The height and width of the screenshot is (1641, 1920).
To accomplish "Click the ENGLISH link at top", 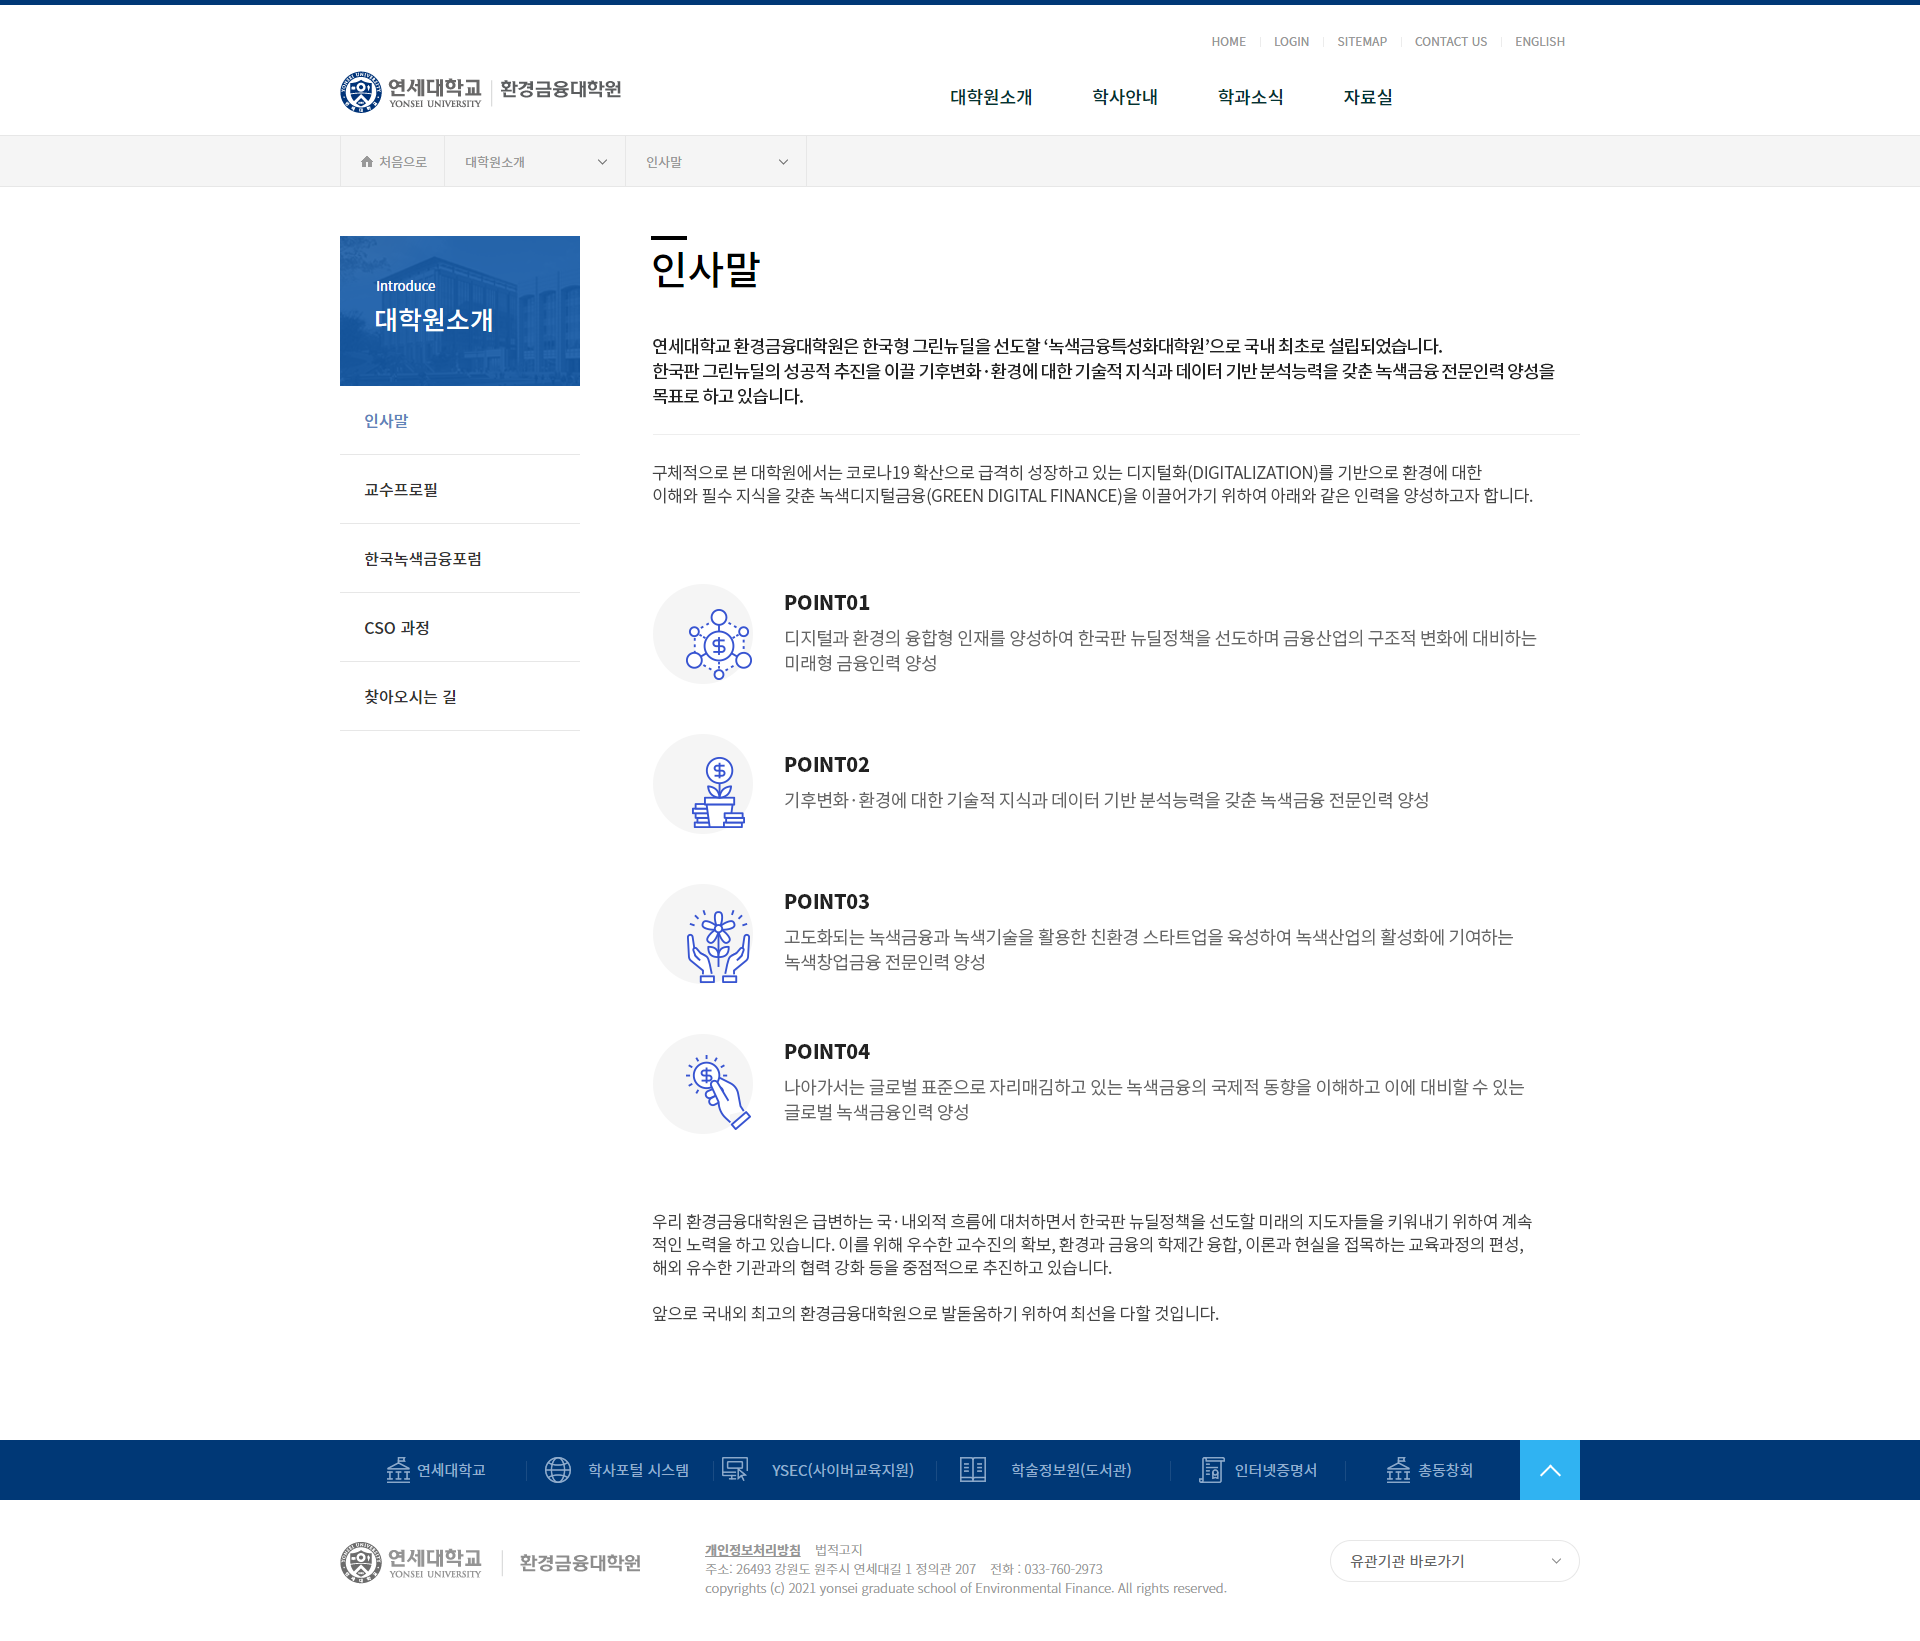I will point(1539,42).
